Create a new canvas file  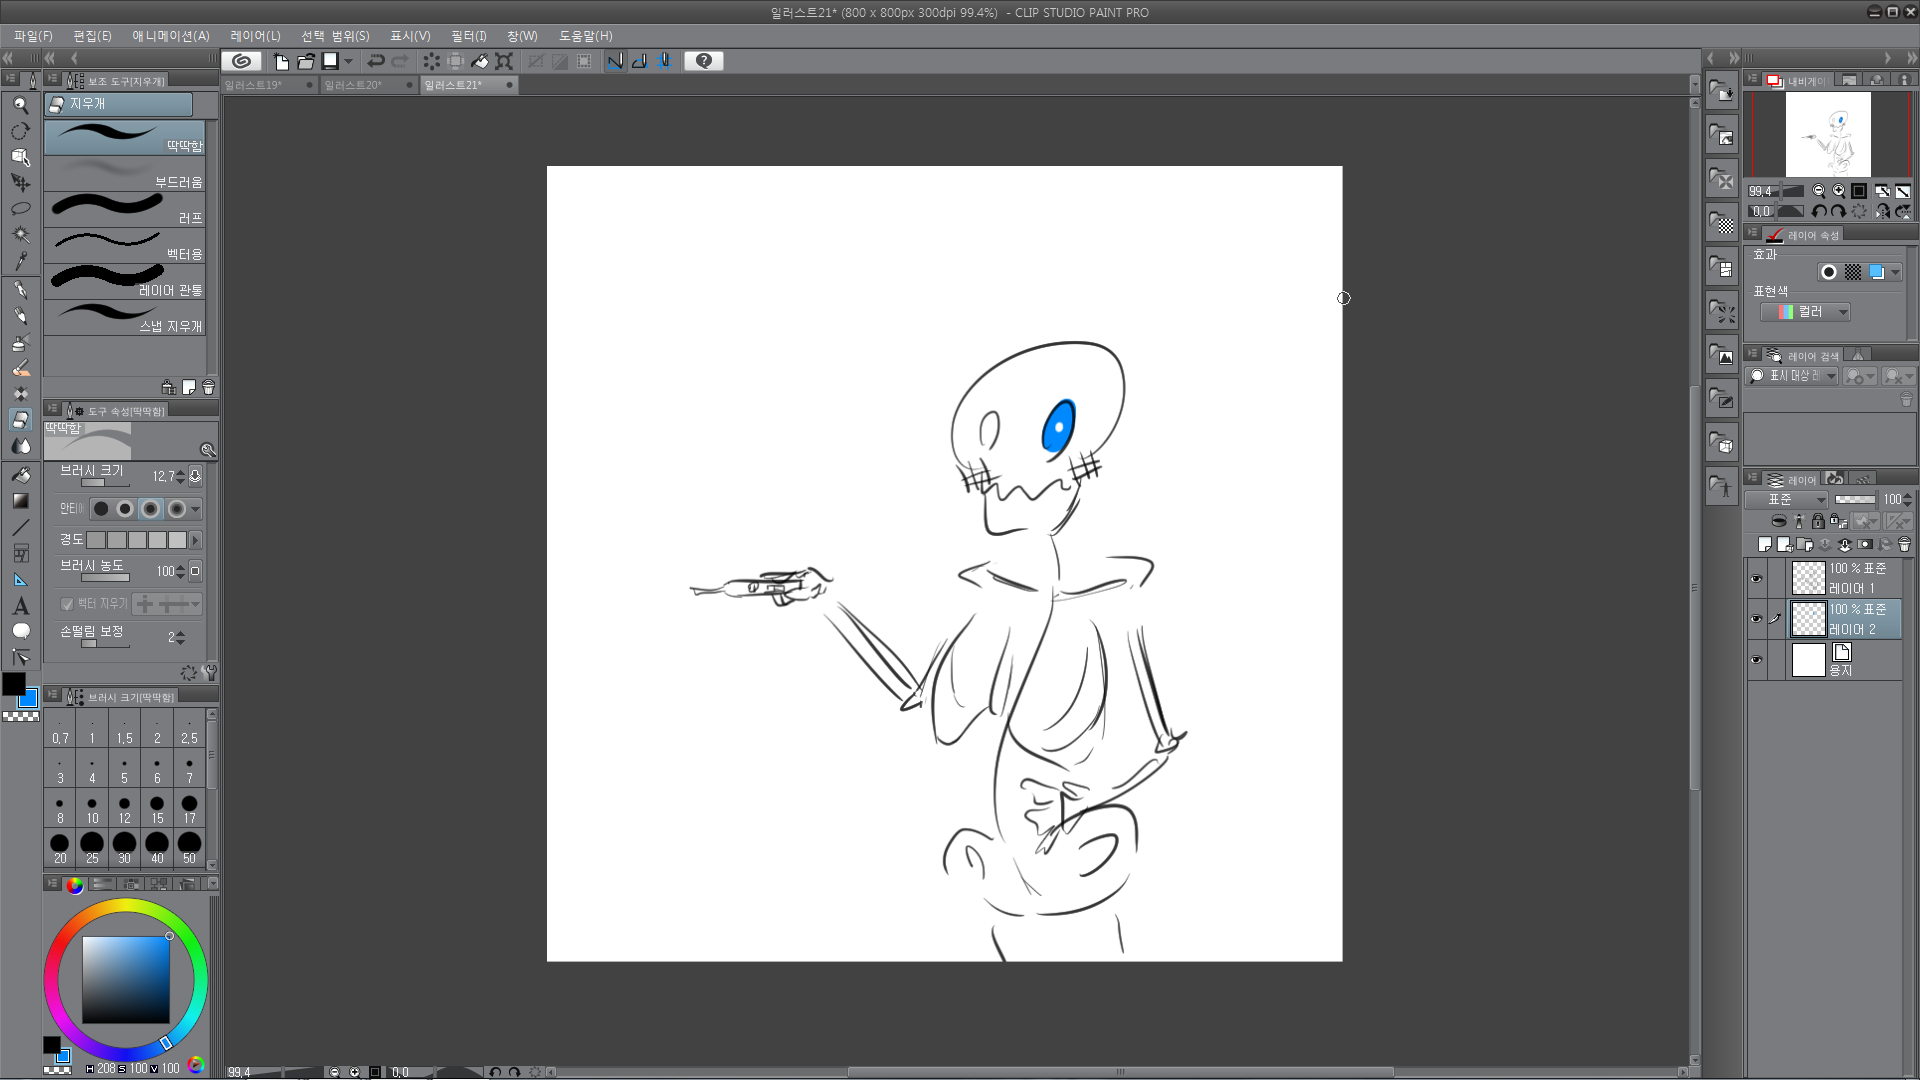click(x=281, y=61)
